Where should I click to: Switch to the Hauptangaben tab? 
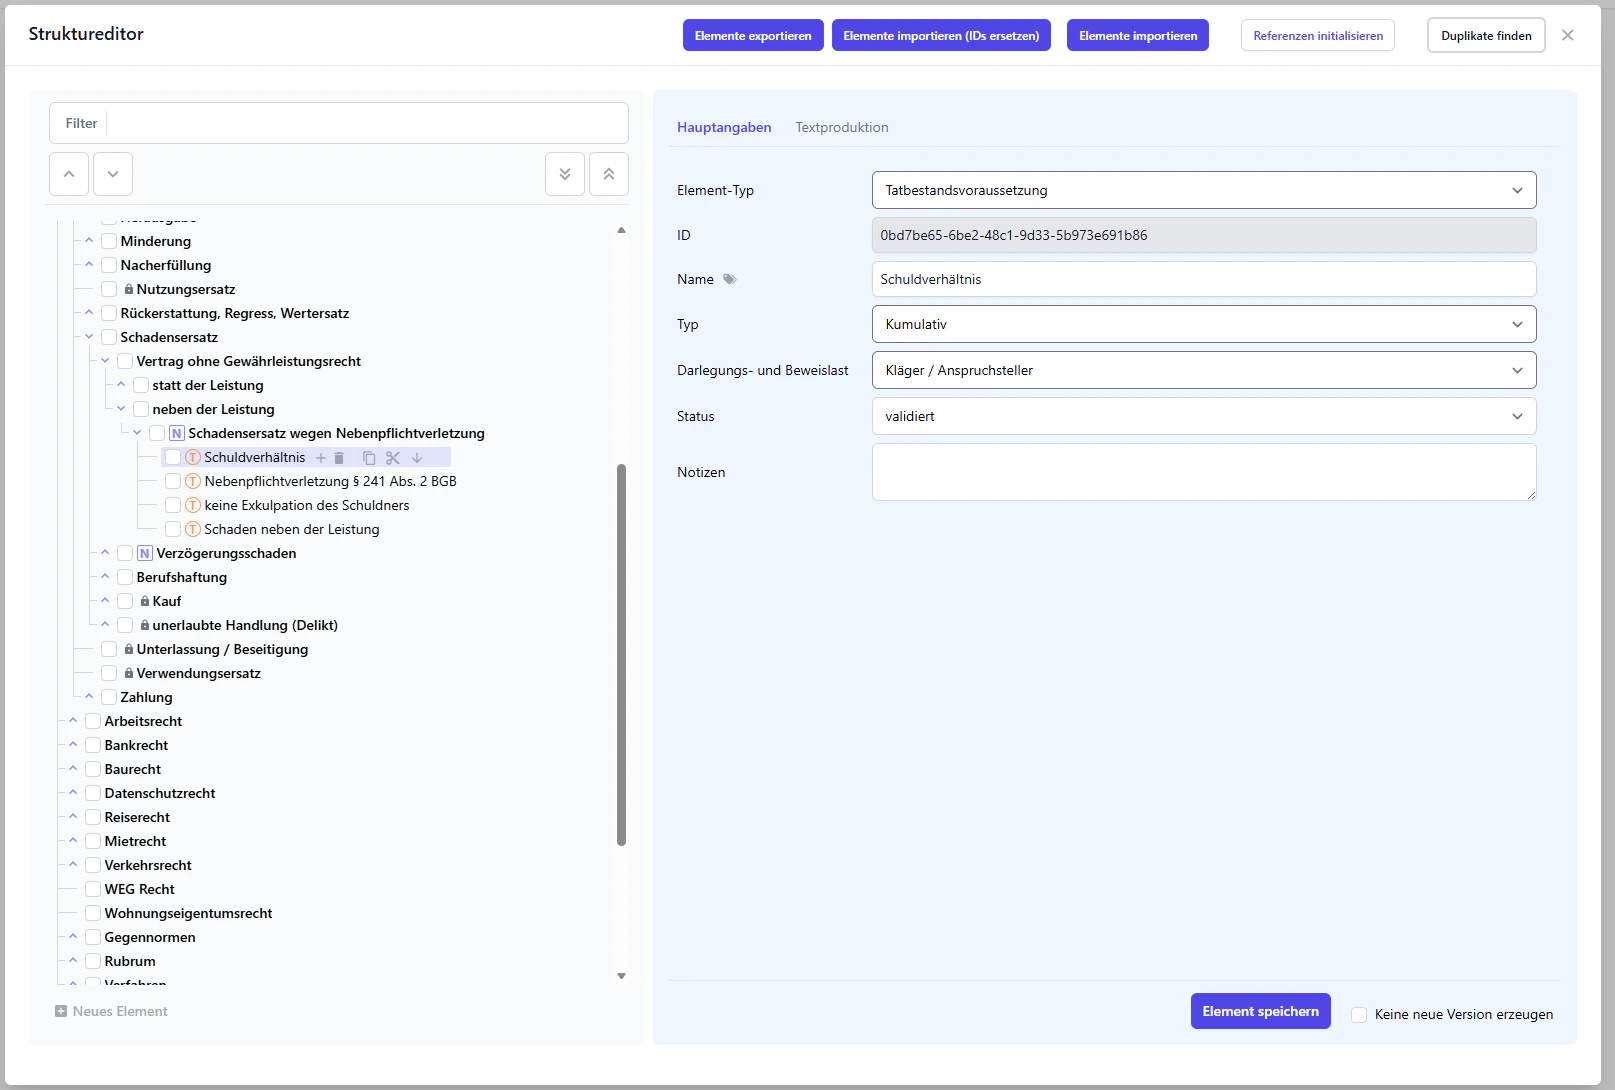pyautogui.click(x=724, y=127)
